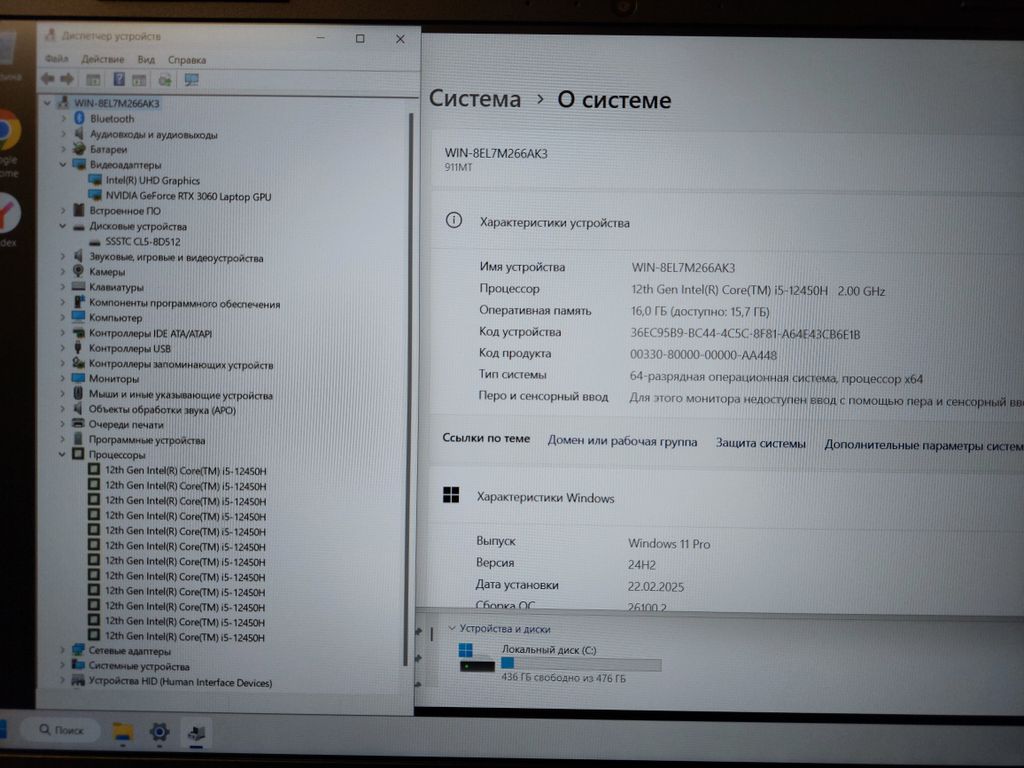Click the Компьютер category icon

pyautogui.click(x=78, y=317)
